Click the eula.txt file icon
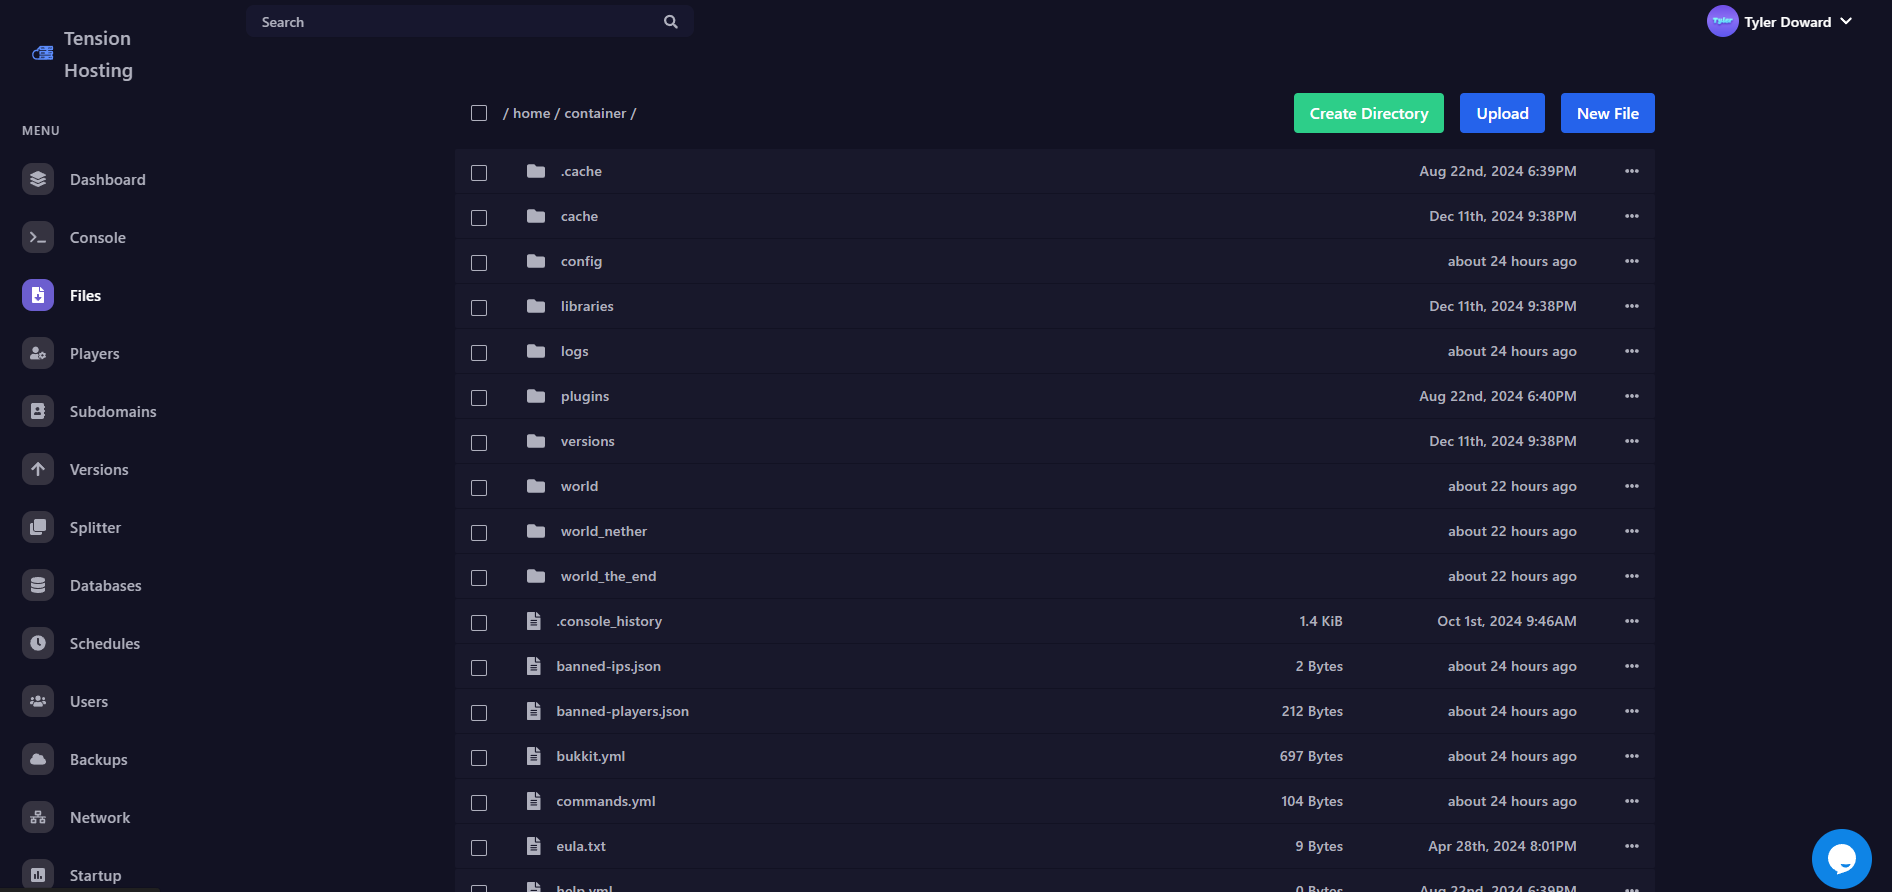 tap(534, 846)
